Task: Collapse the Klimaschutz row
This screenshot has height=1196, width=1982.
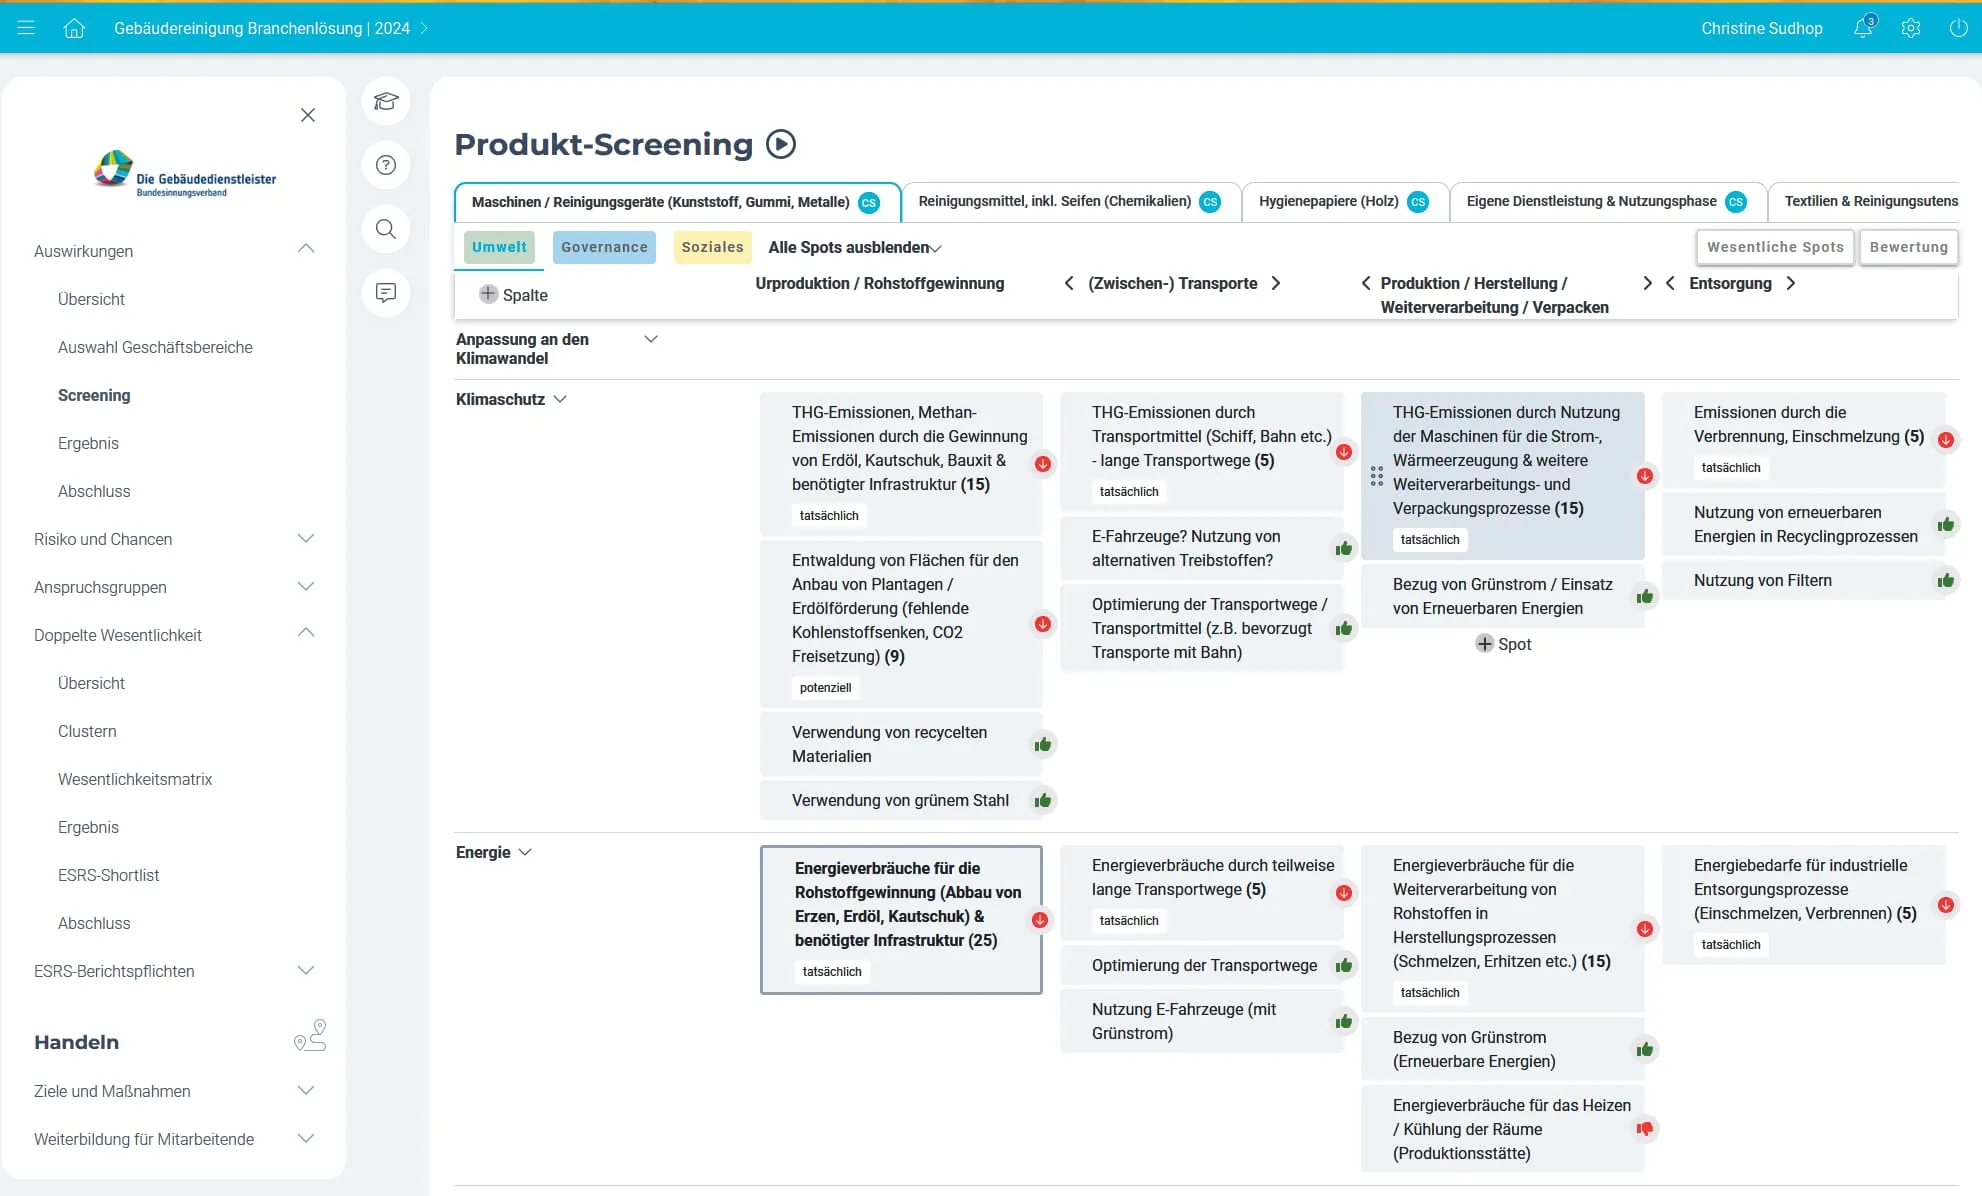Action: [x=560, y=399]
